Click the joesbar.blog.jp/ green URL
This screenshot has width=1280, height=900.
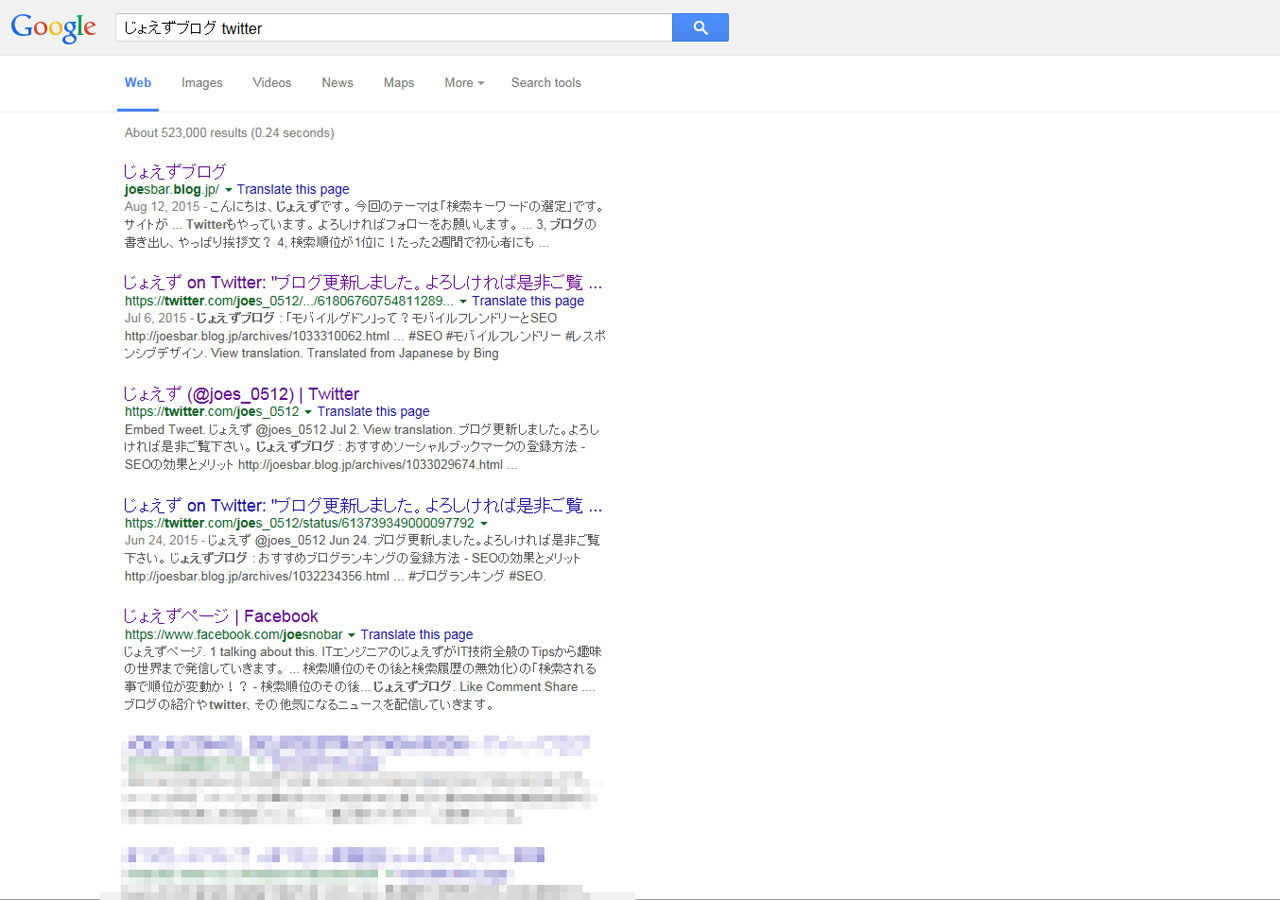172,189
